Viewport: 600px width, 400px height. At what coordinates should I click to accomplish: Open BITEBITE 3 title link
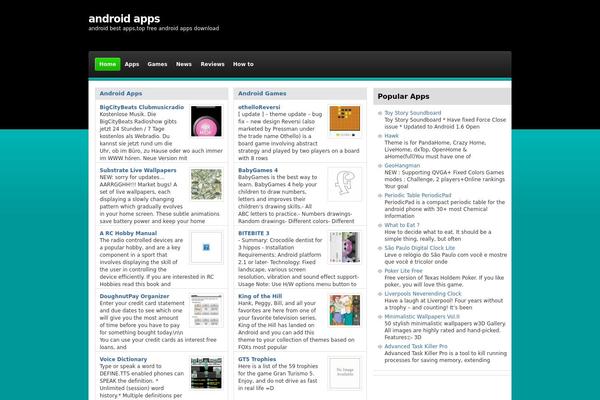pos(254,233)
